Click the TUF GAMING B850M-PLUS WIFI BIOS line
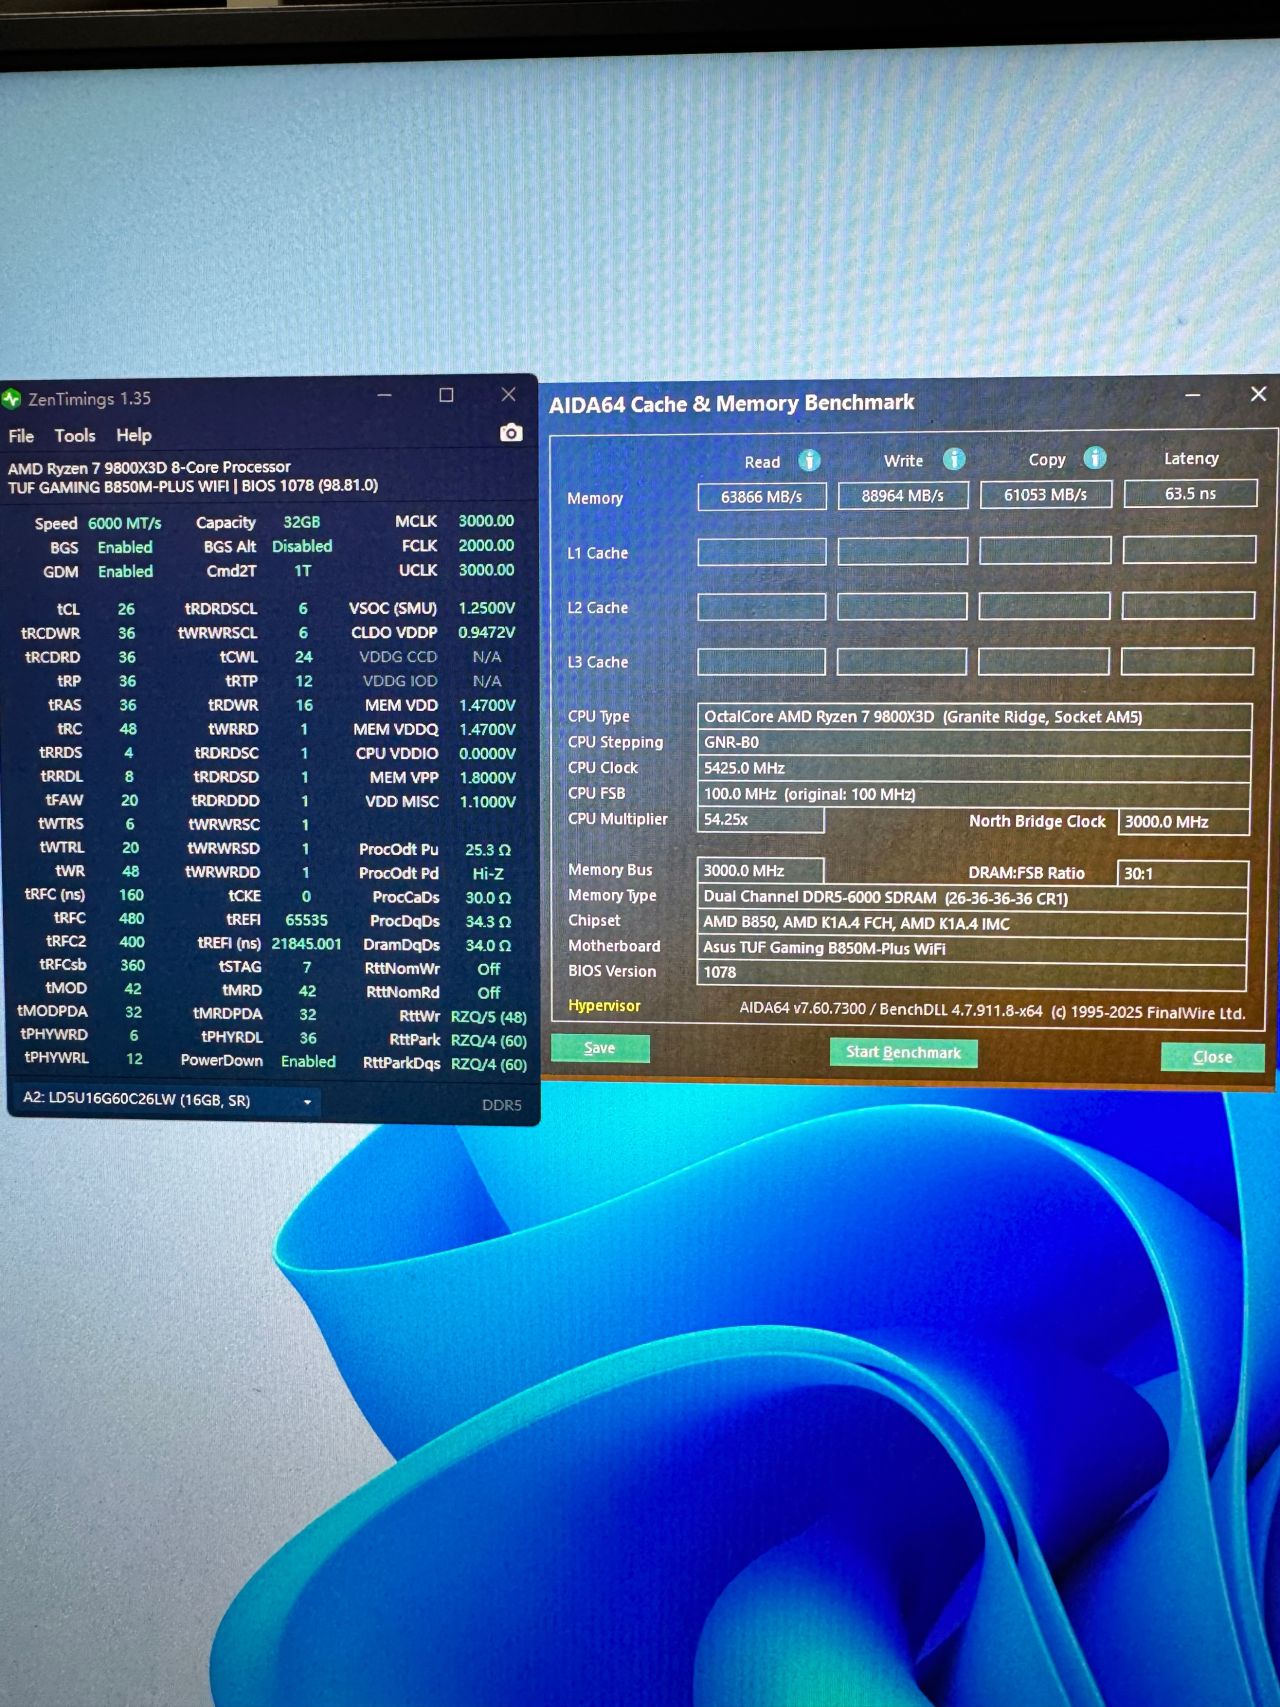1280x1707 pixels. [x=193, y=486]
